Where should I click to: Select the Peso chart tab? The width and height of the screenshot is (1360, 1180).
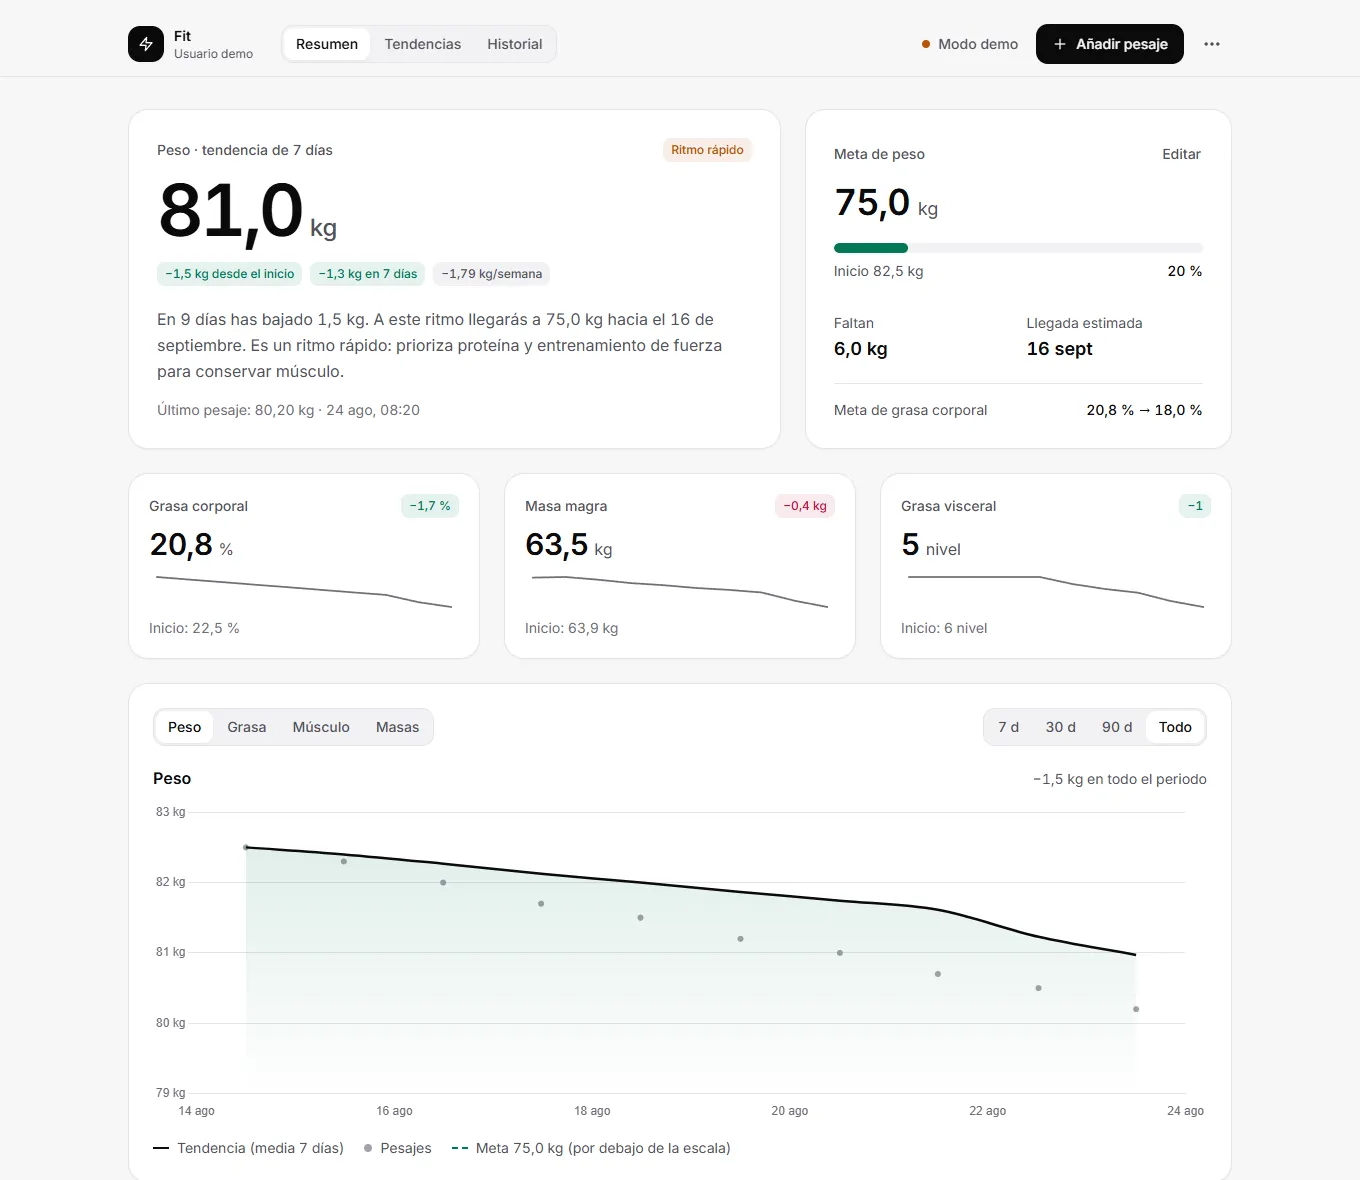(184, 727)
